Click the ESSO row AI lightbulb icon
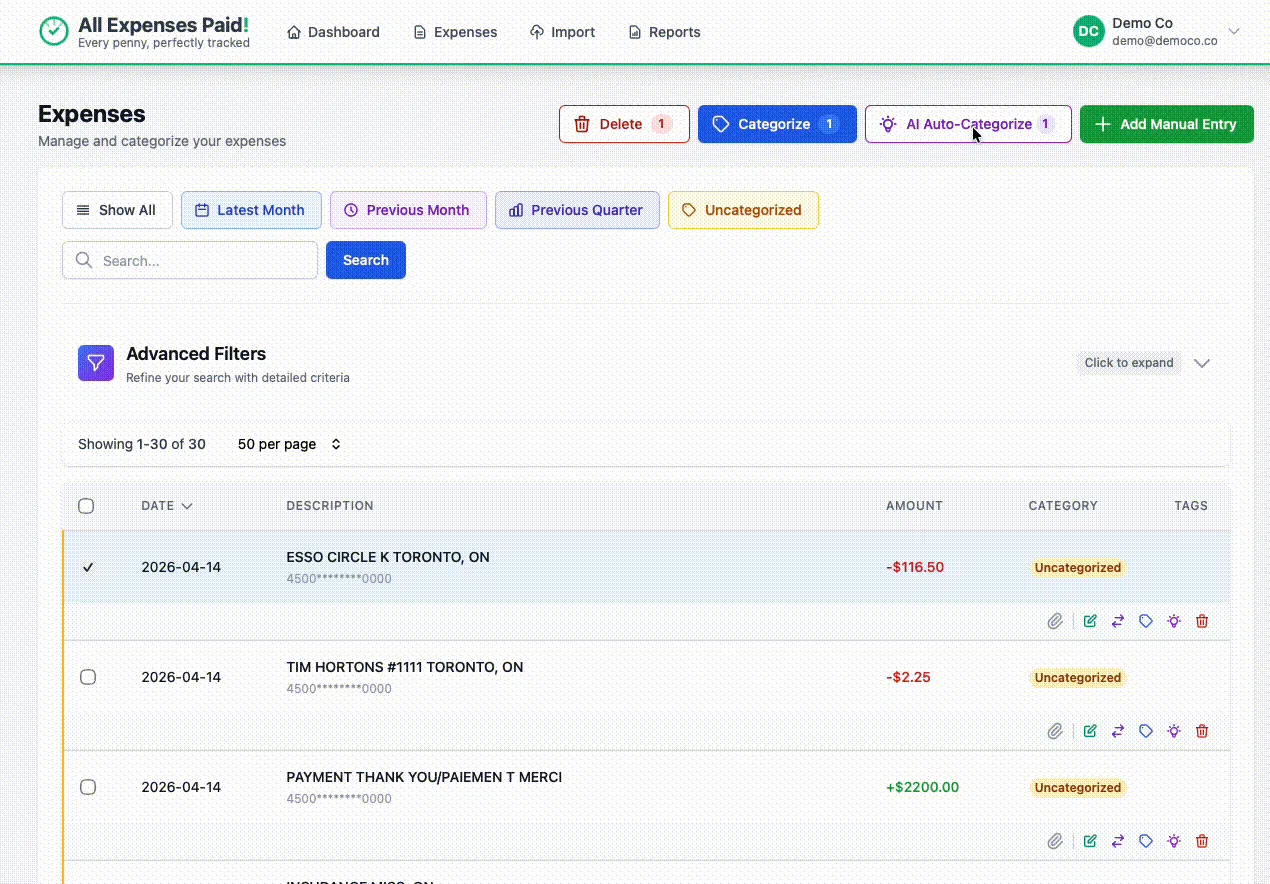Viewport: 1270px width, 884px height. point(1174,621)
